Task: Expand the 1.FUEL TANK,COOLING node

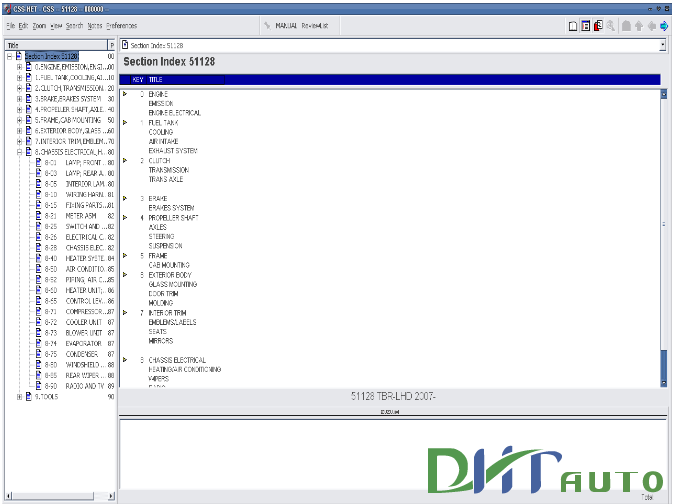Action: [19, 78]
